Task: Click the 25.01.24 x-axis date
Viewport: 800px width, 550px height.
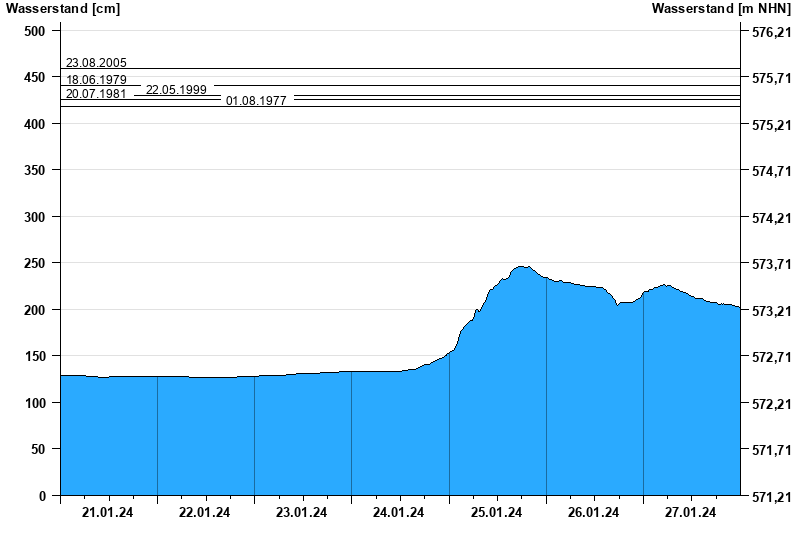Action: tap(497, 513)
